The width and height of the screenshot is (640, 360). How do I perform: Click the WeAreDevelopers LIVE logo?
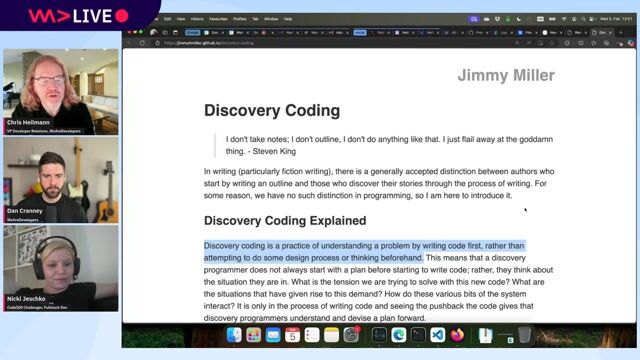pos(78,16)
